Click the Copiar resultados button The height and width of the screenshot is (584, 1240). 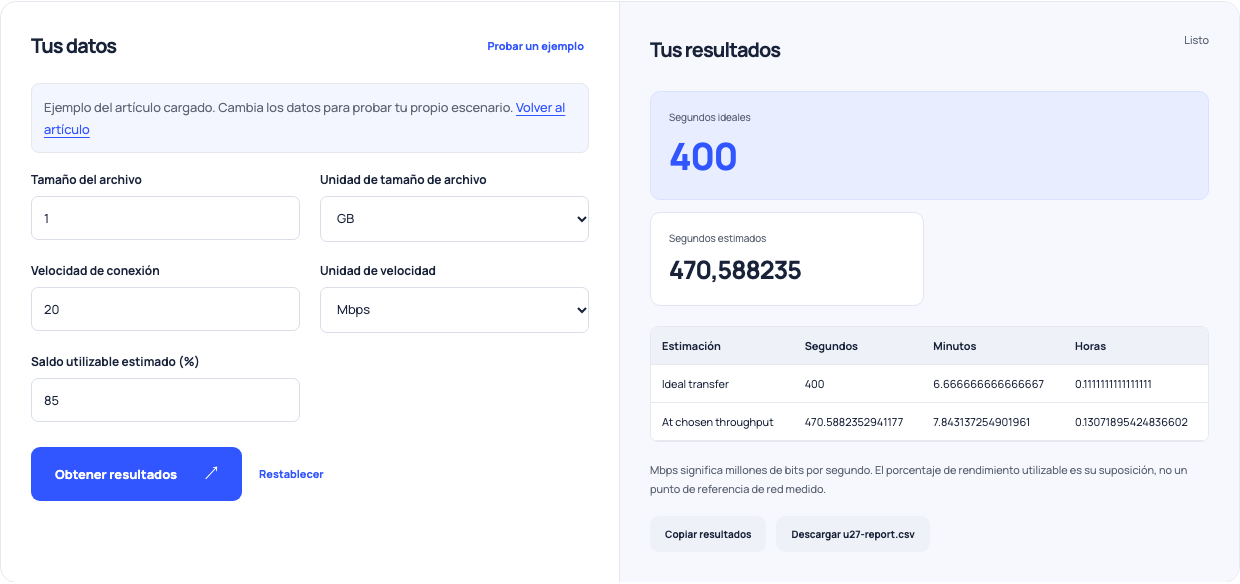pos(708,534)
